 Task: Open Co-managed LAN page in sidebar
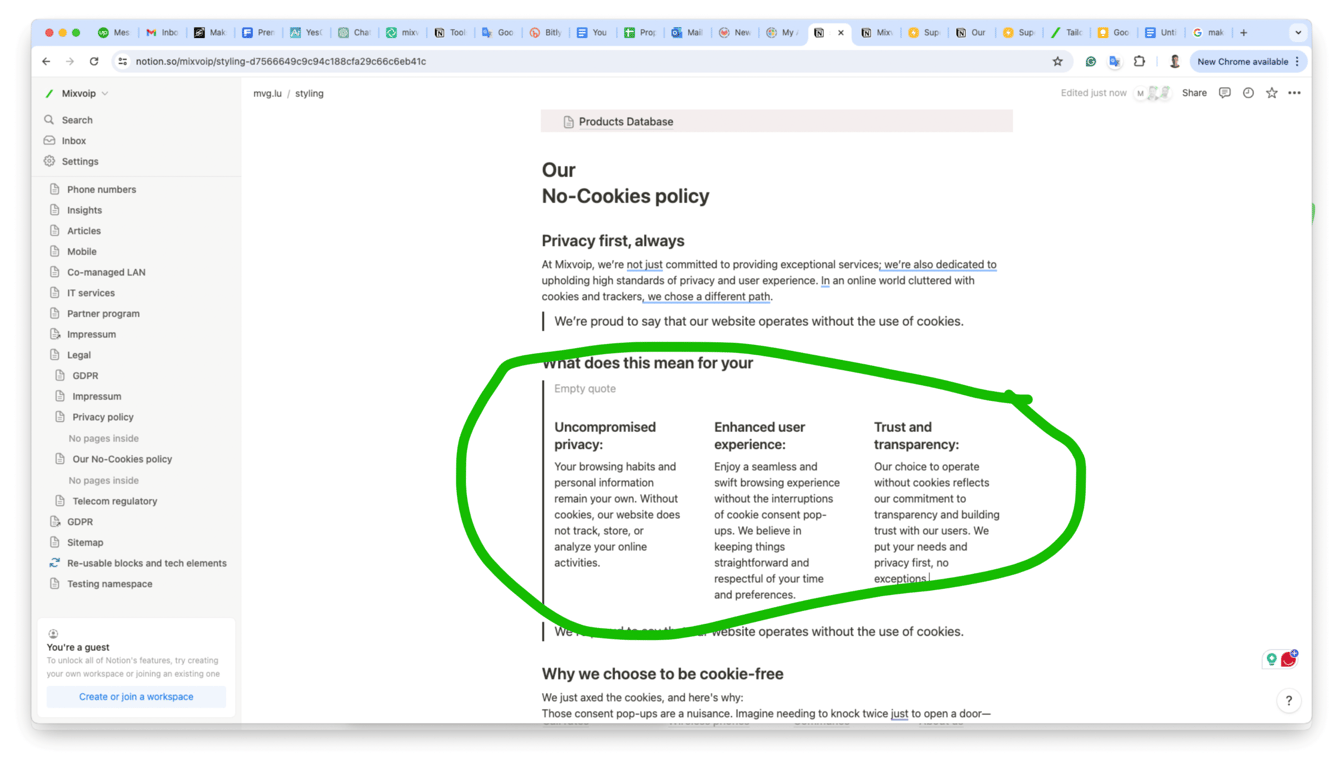click(x=106, y=272)
